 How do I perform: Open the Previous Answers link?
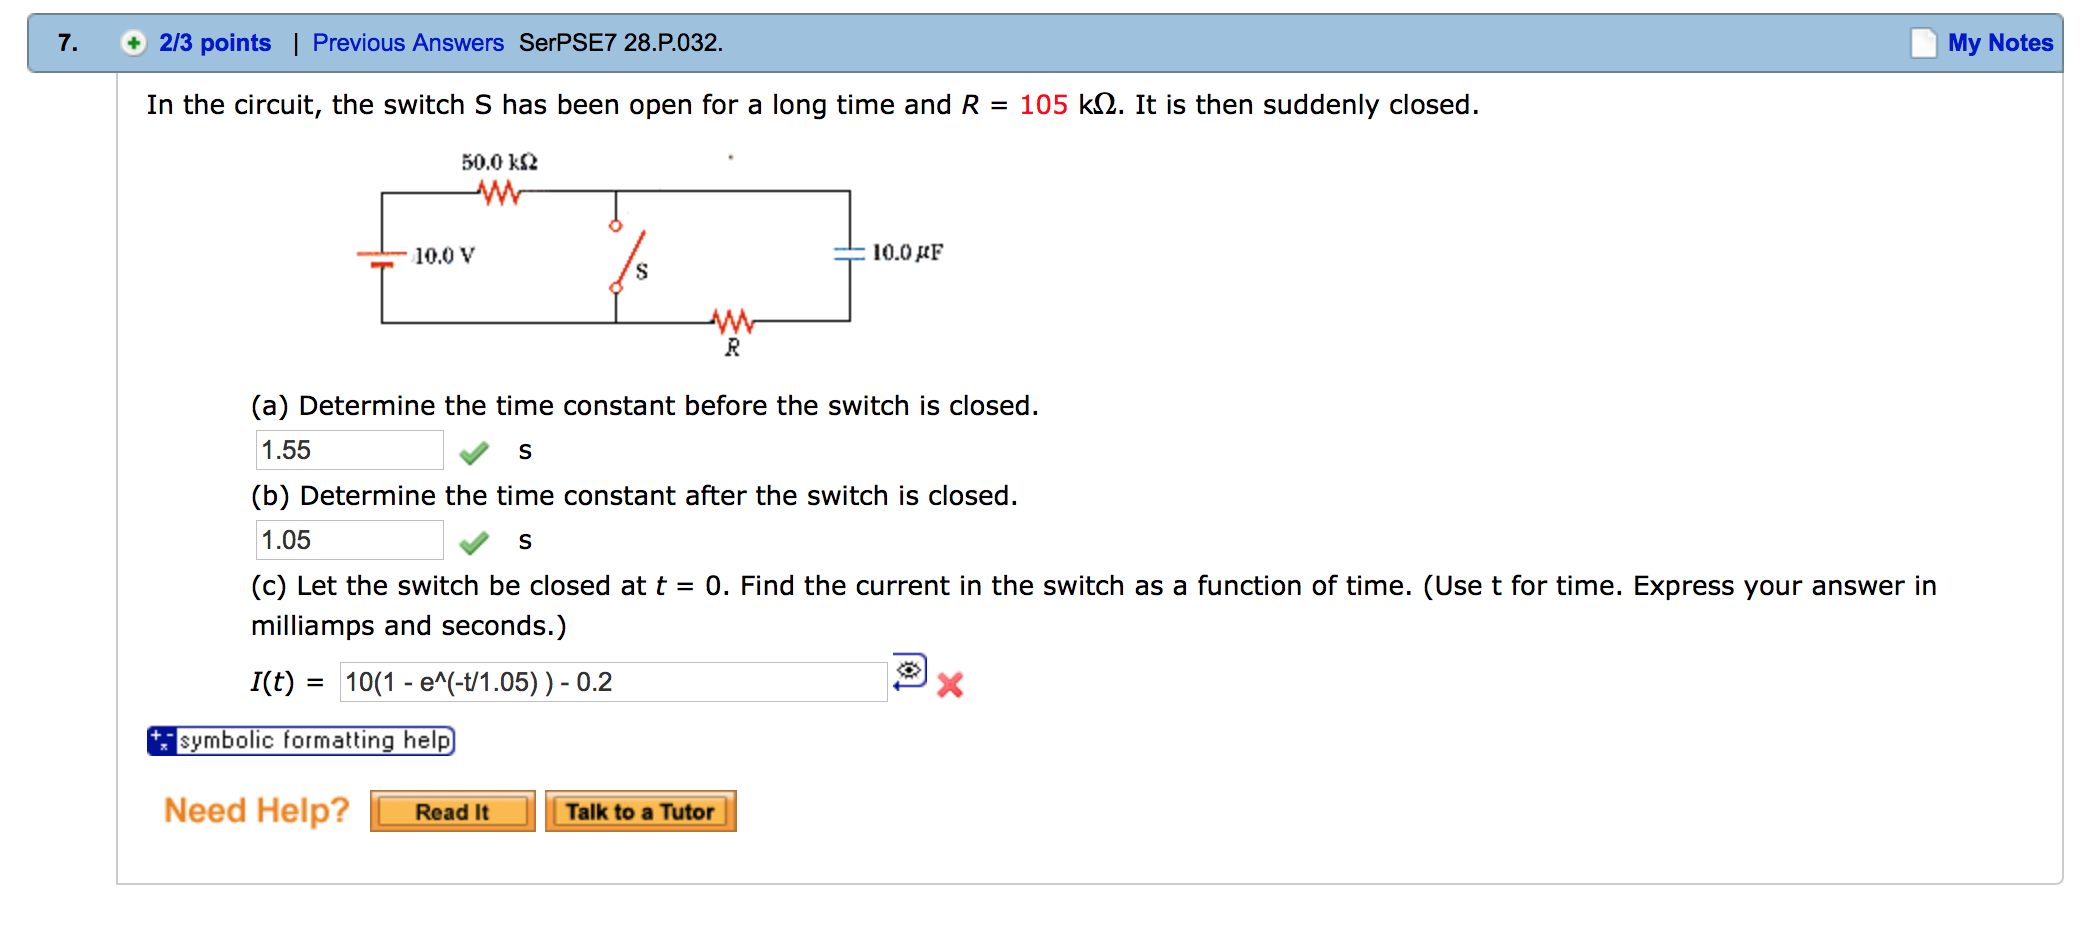click(407, 42)
